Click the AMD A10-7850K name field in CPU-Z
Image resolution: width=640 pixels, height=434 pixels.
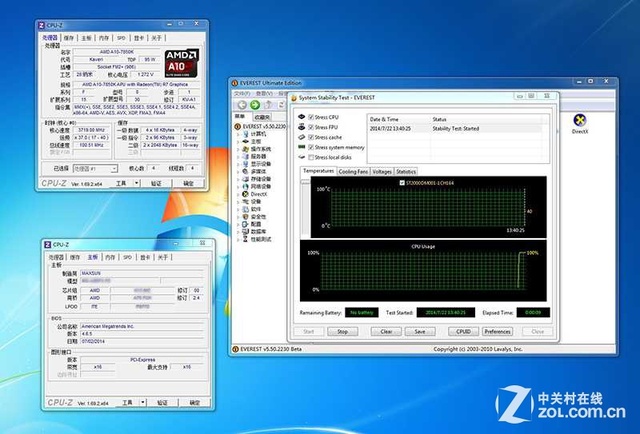pyautogui.click(x=117, y=52)
